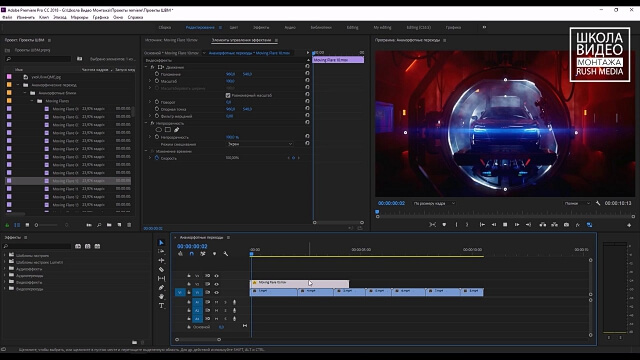This screenshot has width=640, height=360.
Task: Go to Out point
Action: pyautogui.click(x=528, y=224)
